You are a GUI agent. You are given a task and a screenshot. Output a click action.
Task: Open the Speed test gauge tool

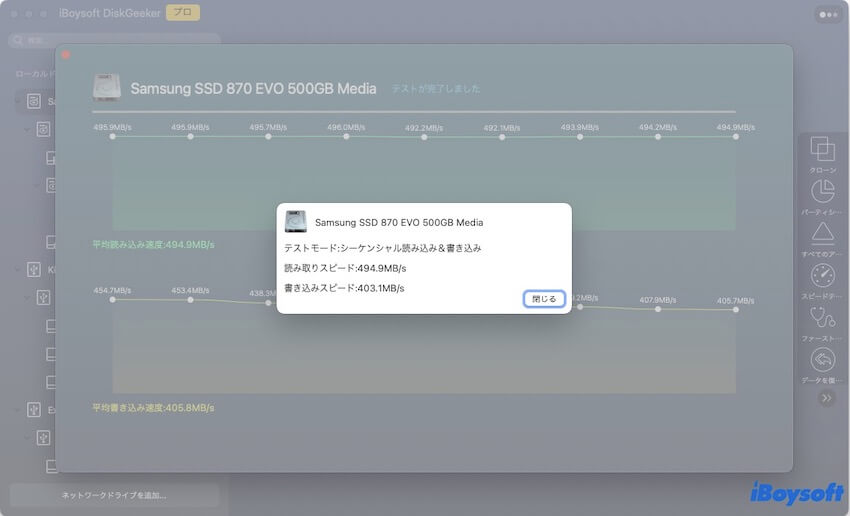point(822,276)
